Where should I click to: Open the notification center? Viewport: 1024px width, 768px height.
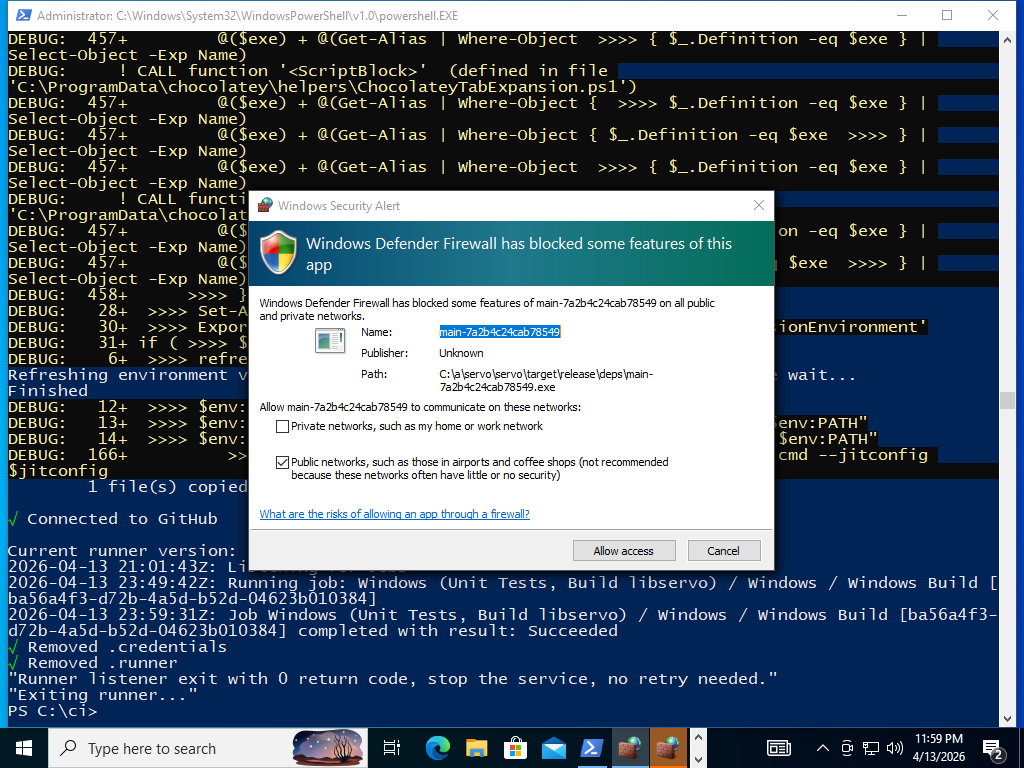coord(994,748)
